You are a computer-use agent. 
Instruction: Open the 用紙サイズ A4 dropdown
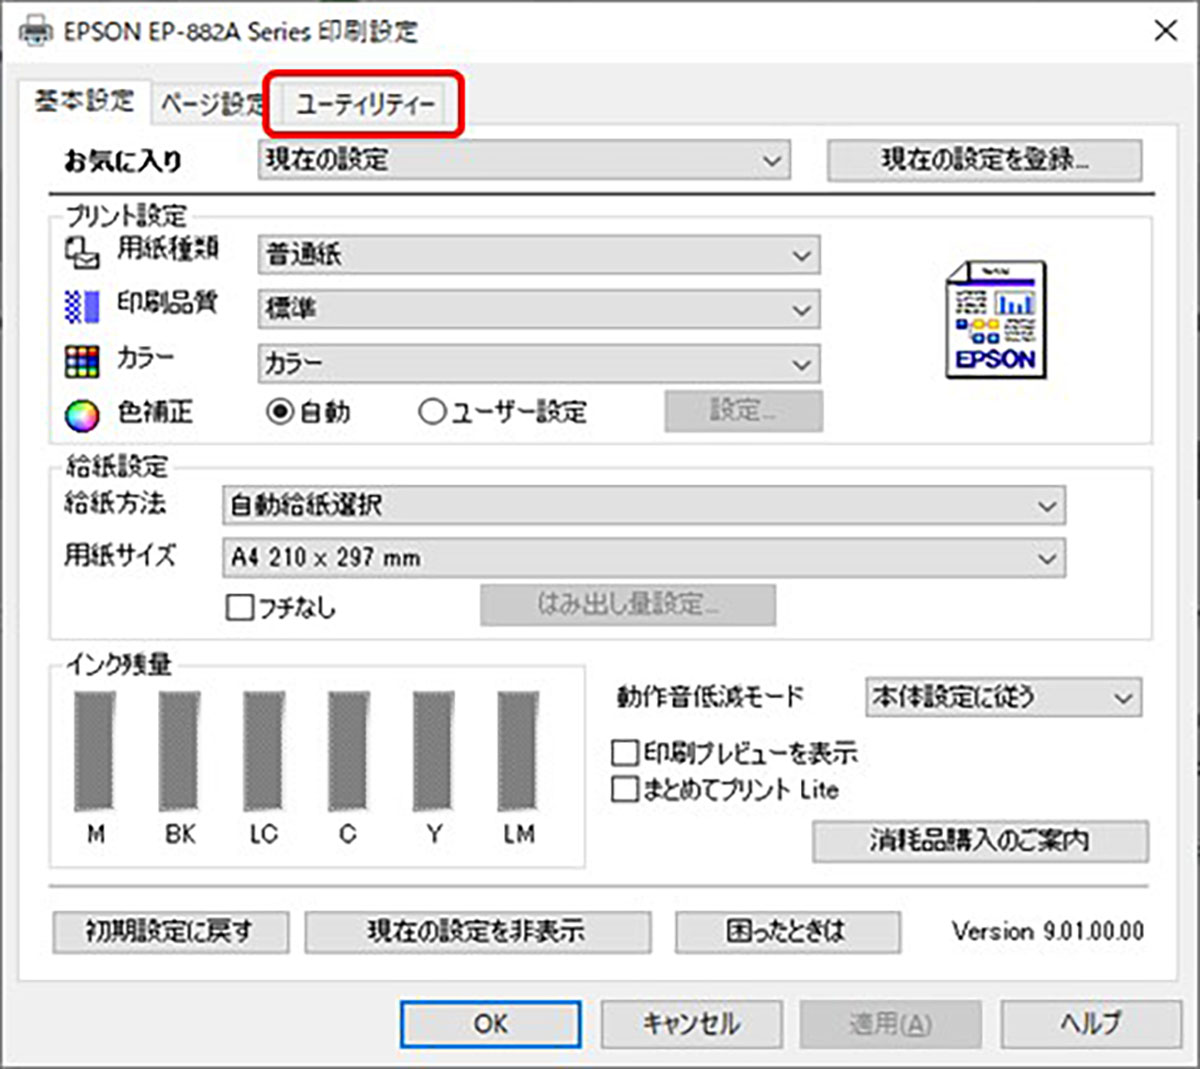(x=644, y=558)
